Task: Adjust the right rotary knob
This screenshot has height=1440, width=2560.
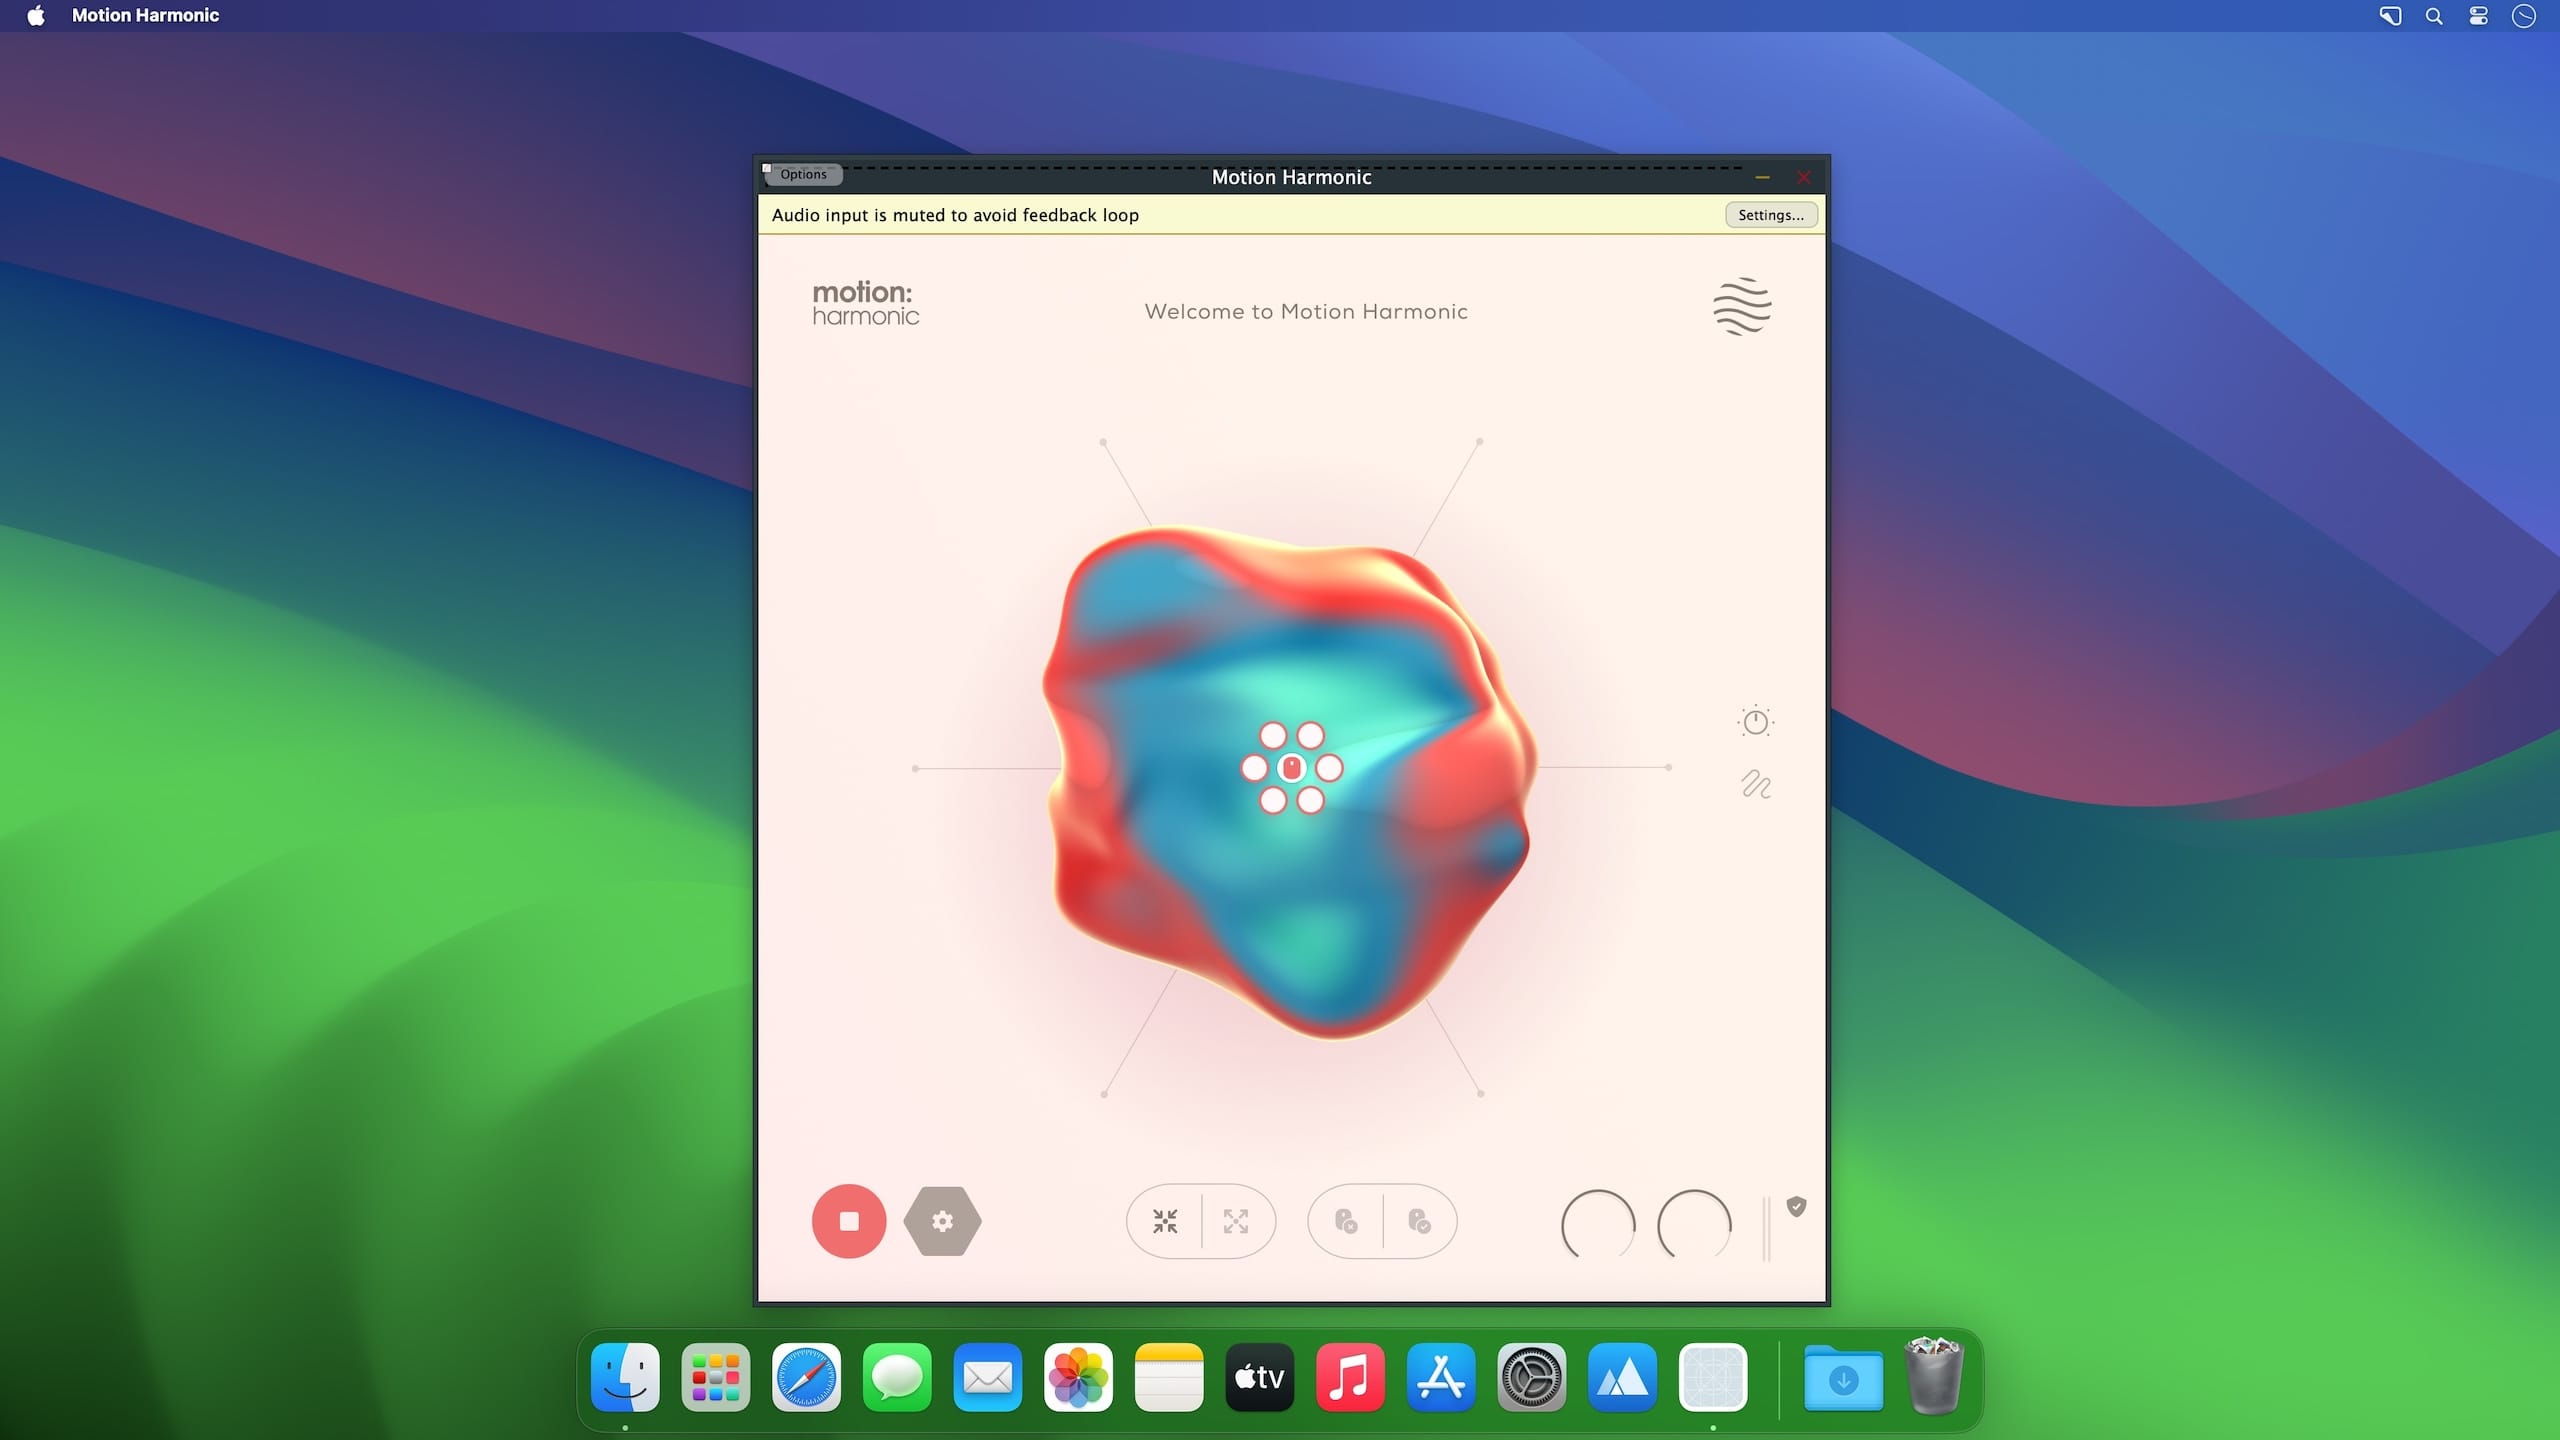Action: coord(1694,1224)
